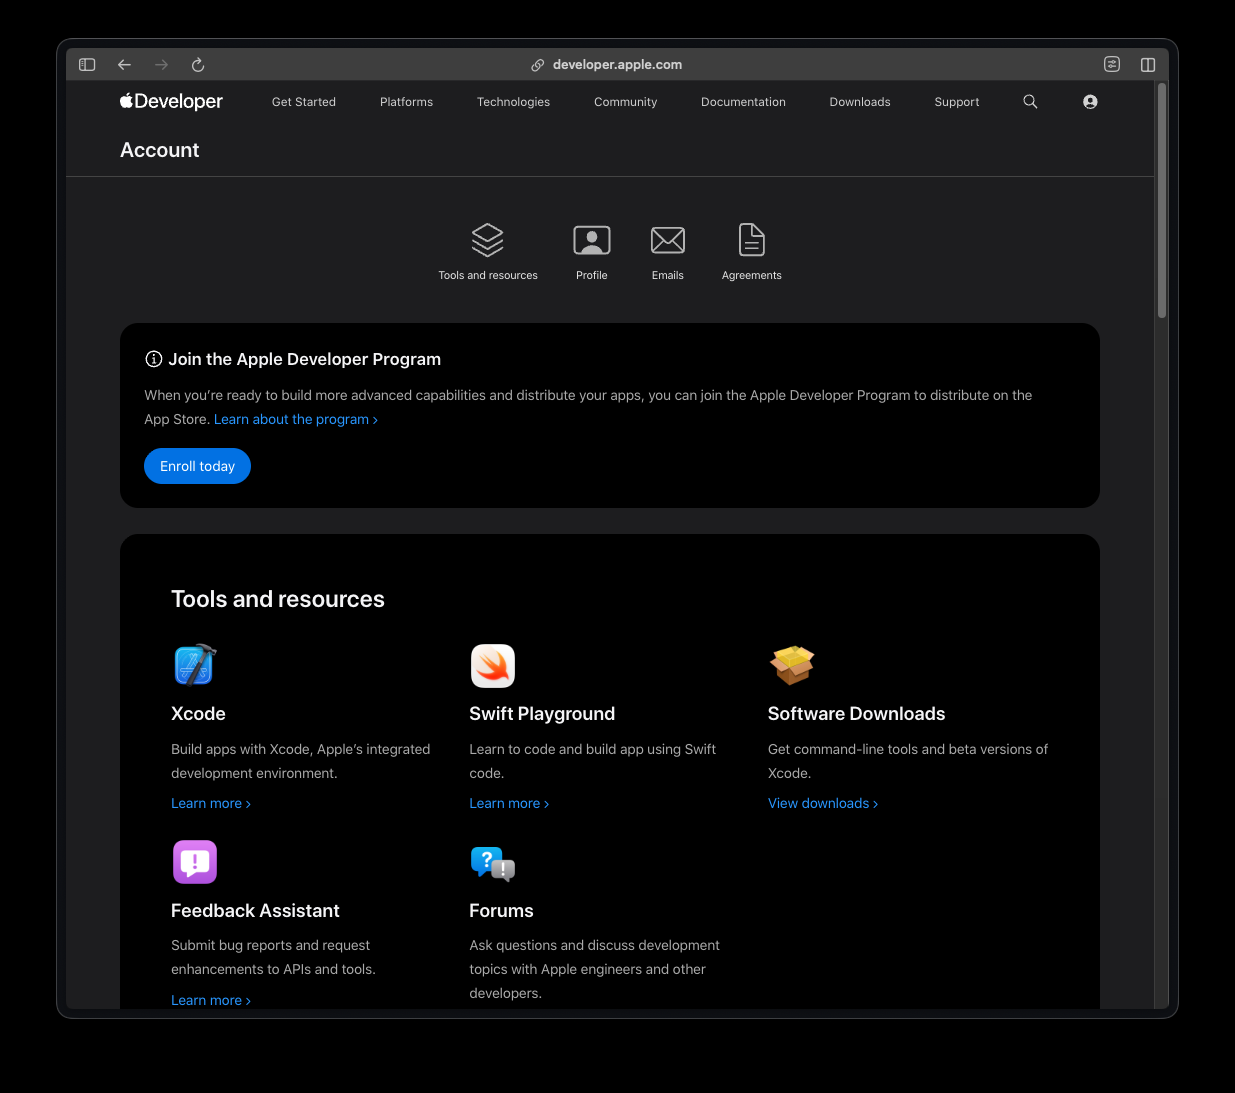Screen dimensions: 1235x1093
Task: Click the Tools and resources stack icon
Action: (488, 240)
